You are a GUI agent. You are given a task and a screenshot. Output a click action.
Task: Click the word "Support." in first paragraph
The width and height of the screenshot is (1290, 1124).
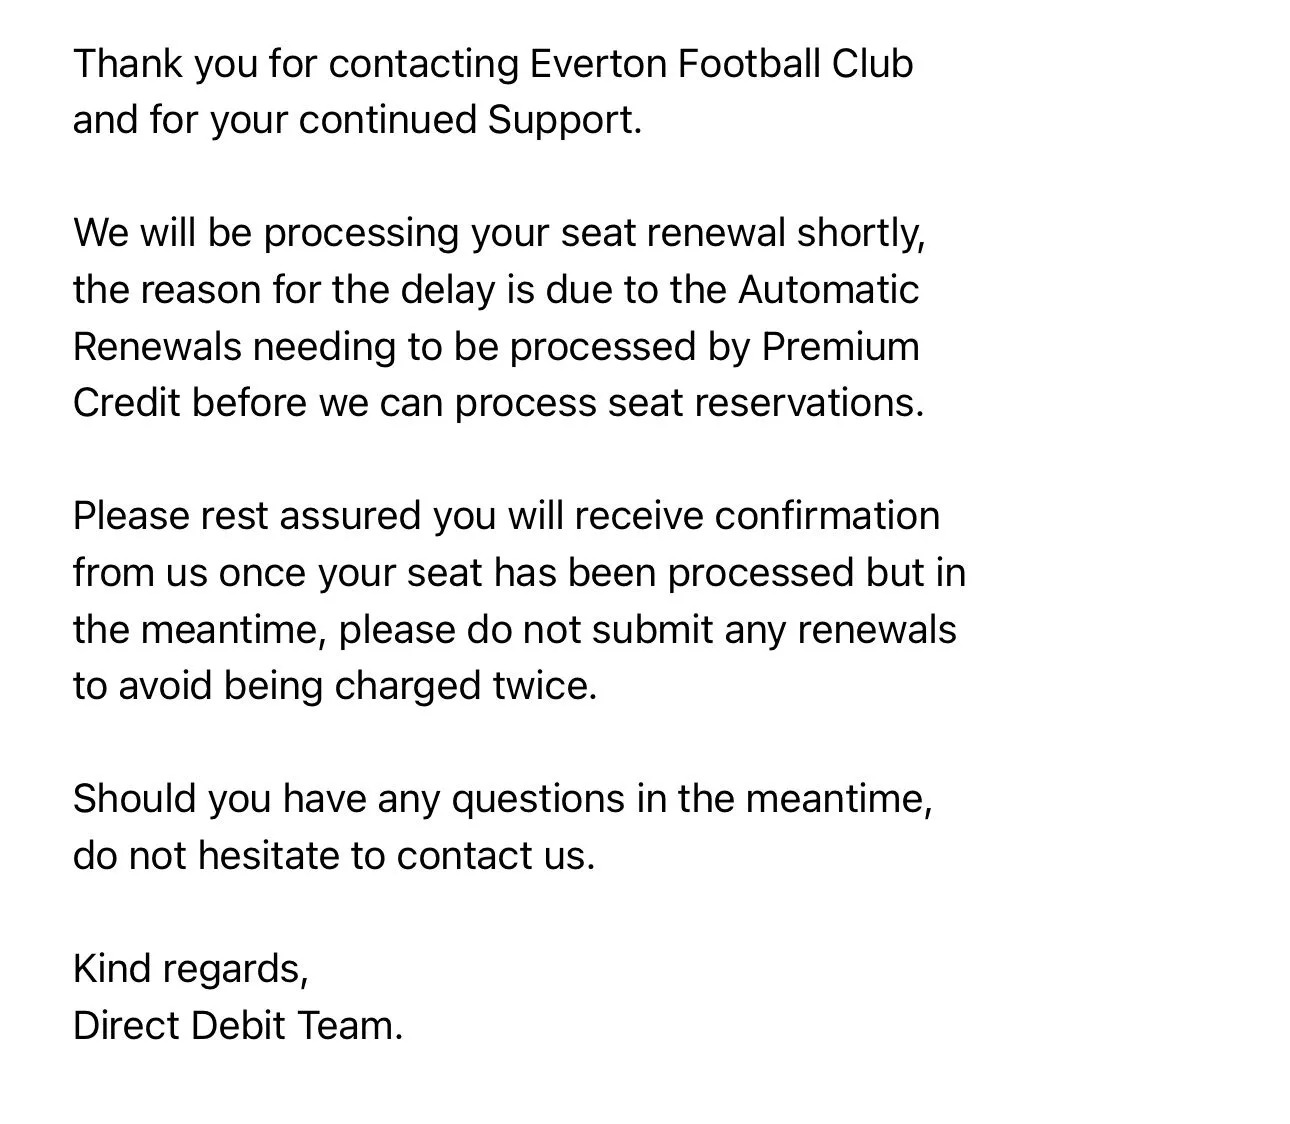coord(565,120)
